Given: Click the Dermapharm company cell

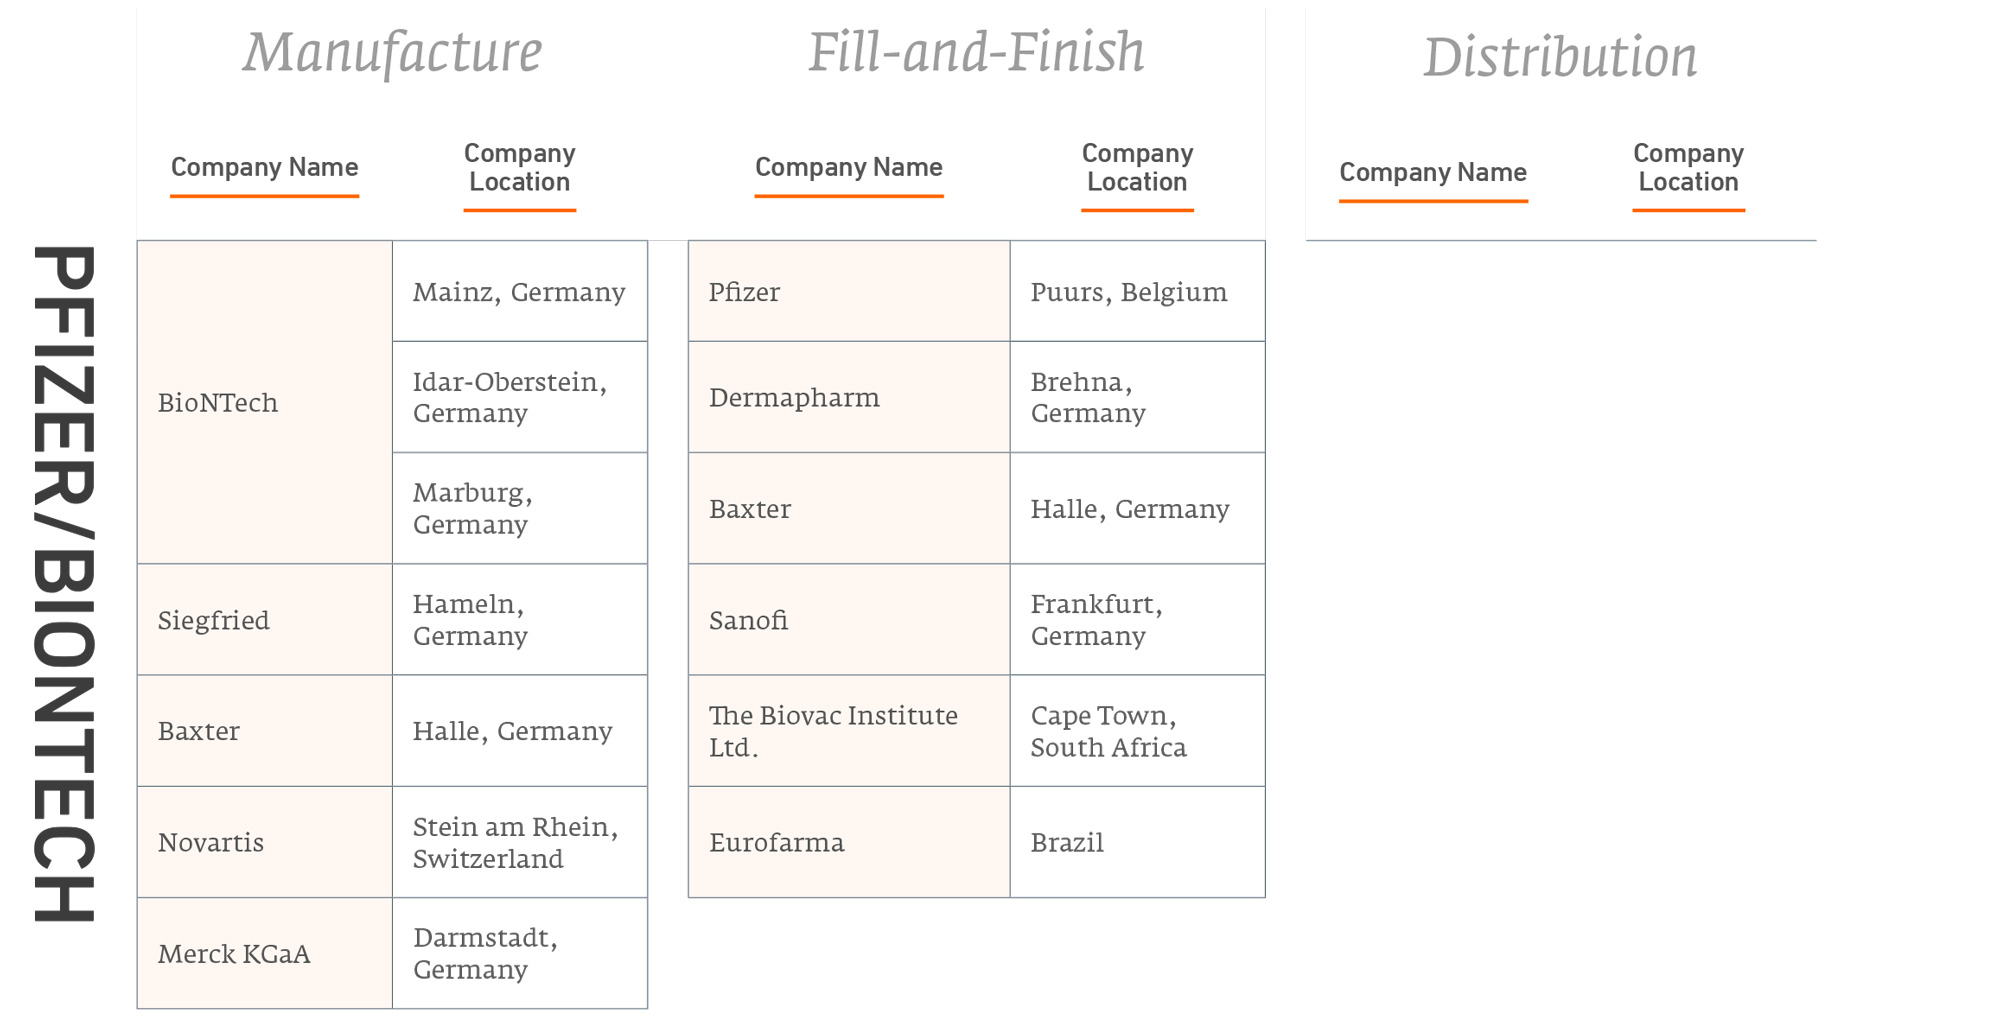Looking at the screenshot, I should pyautogui.click(x=848, y=397).
